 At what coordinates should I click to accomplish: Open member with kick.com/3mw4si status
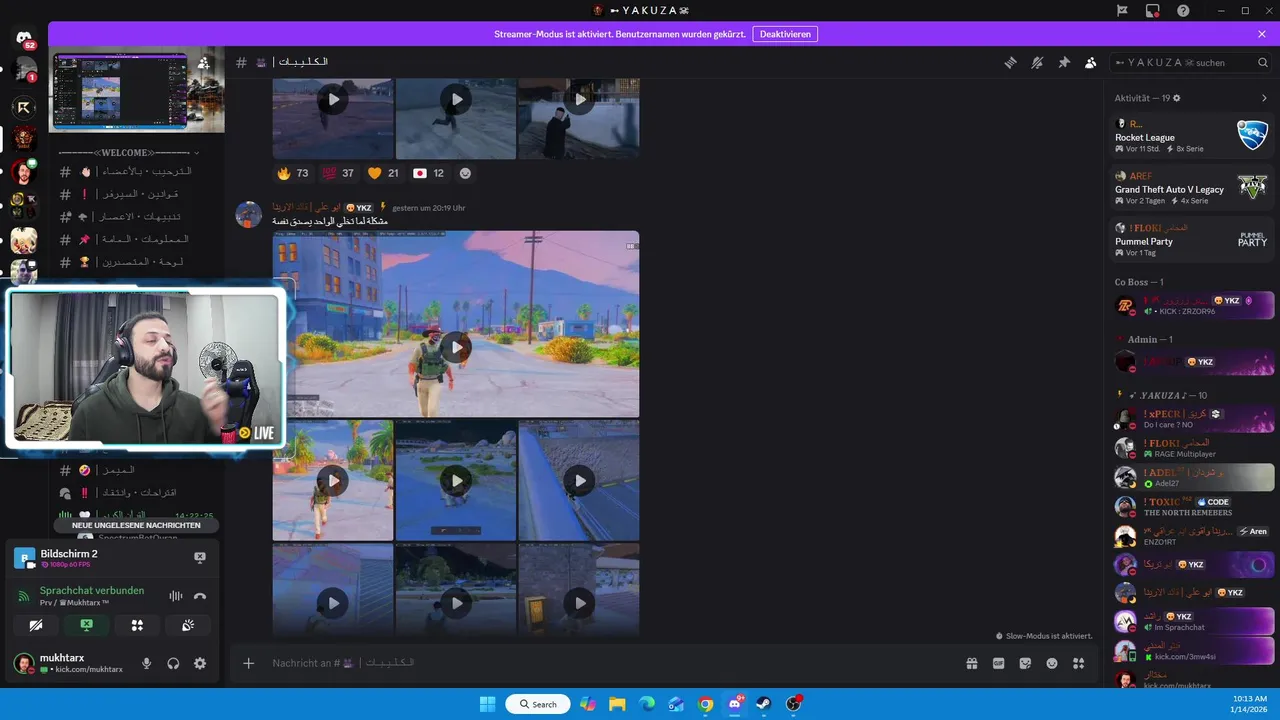[1192, 651]
